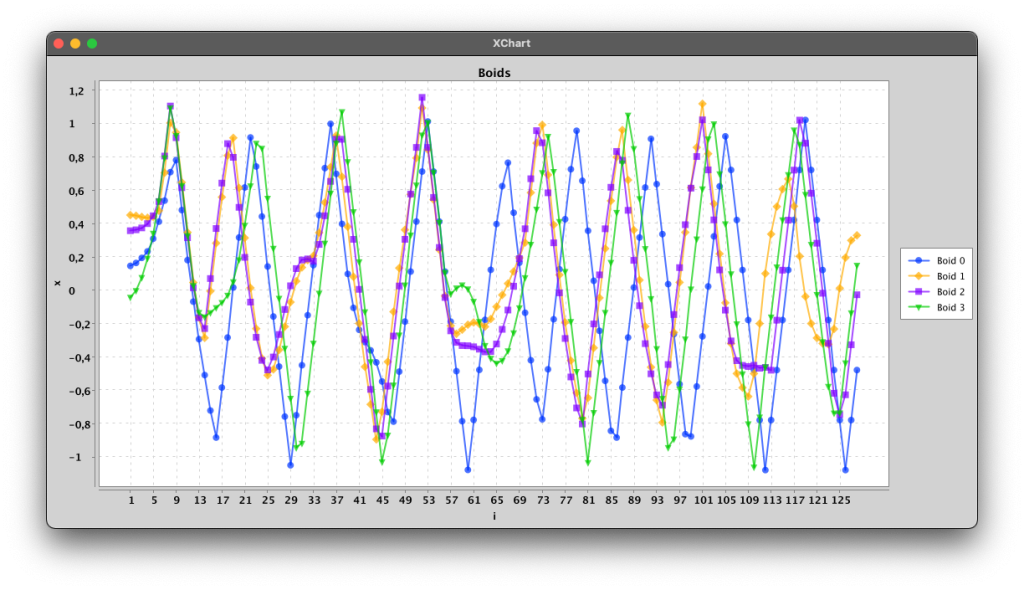The width and height of the screenshot is (1024, 590).
Task: Click the x-axis tick label 125
Action: (841, 499)
